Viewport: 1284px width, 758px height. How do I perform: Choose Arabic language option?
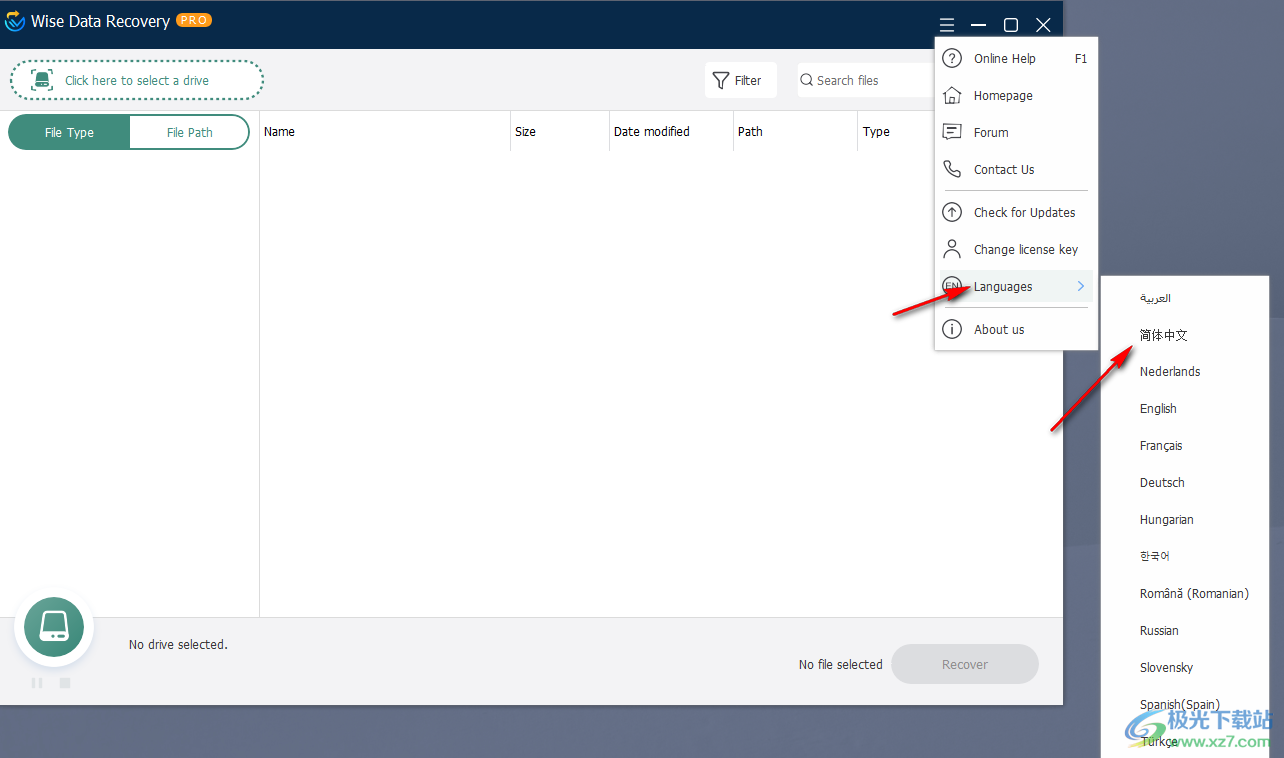pyautogui.click(x=1155, y=298)
